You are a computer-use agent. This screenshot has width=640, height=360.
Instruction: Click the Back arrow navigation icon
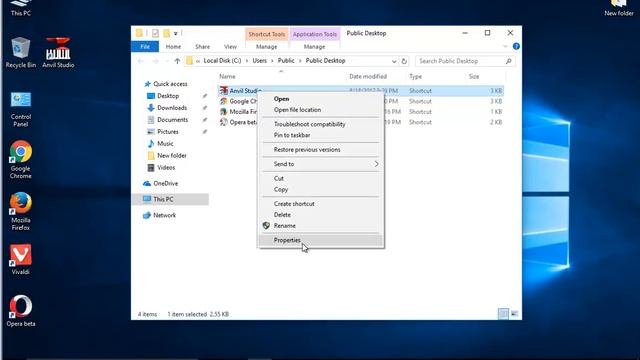tap(141, 61)
